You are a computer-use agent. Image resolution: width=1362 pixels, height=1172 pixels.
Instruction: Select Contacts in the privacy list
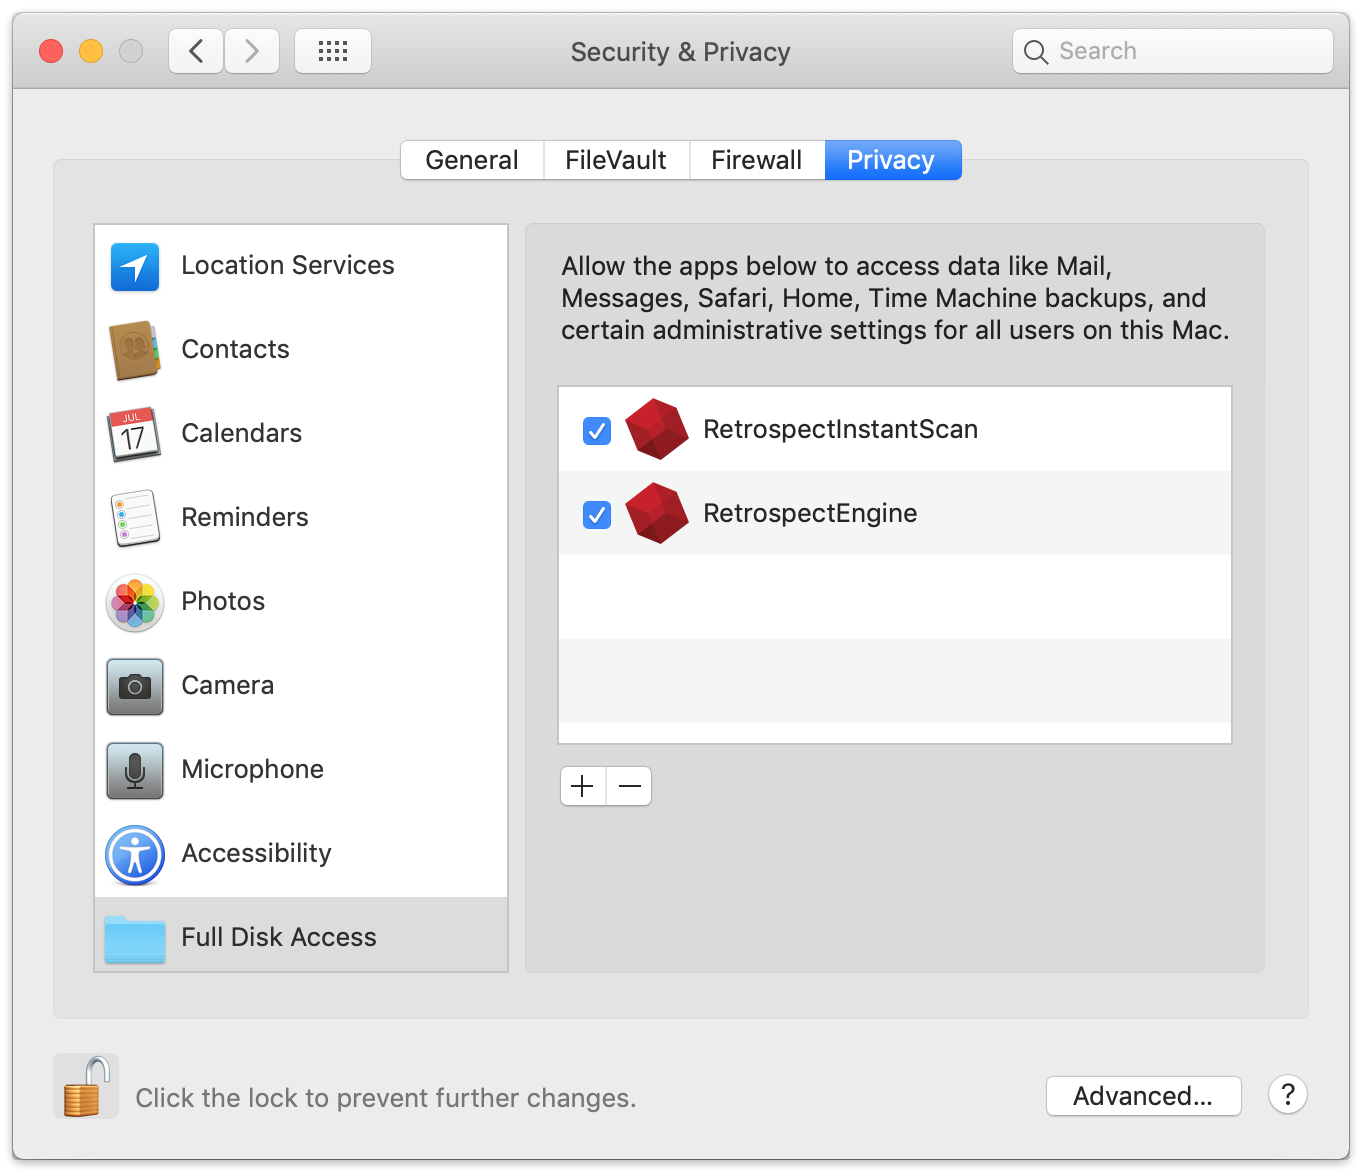pyautogui.click(x=301, y=350)
